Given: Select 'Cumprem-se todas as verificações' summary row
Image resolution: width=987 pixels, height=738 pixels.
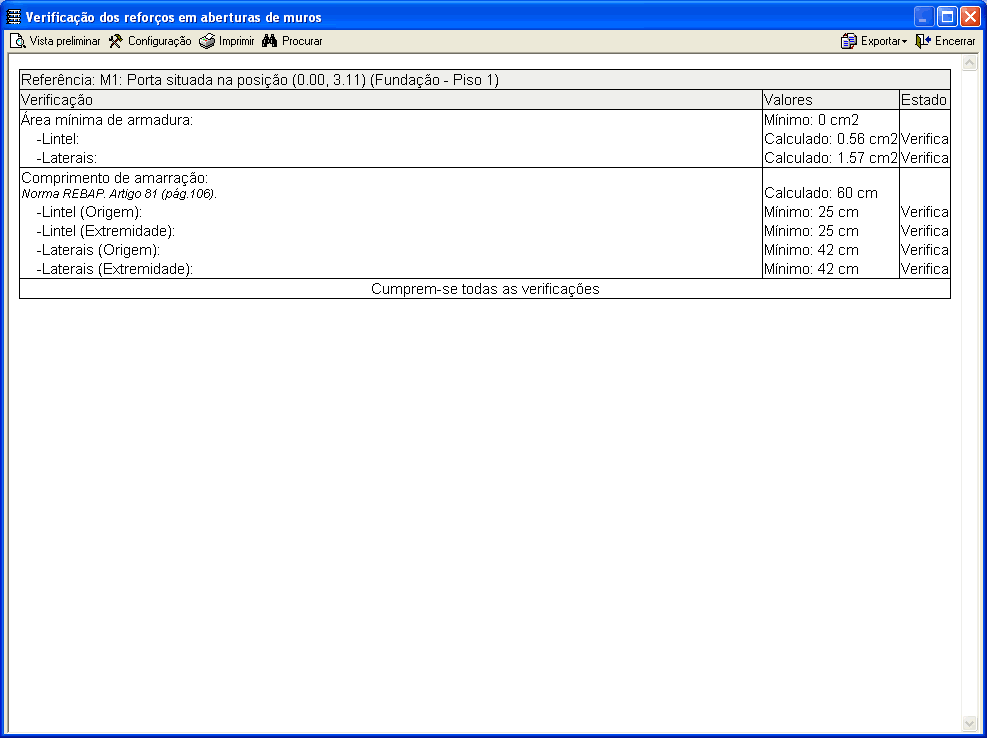Looking at the screenshot, I should (x=485, y=289).
